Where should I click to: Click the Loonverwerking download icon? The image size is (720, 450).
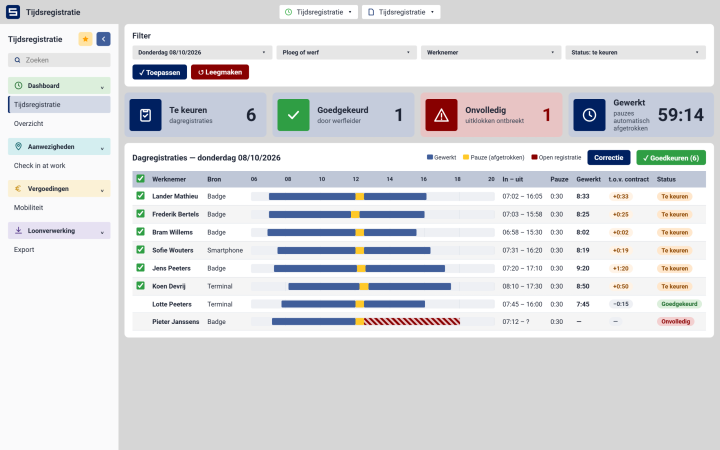18,231
